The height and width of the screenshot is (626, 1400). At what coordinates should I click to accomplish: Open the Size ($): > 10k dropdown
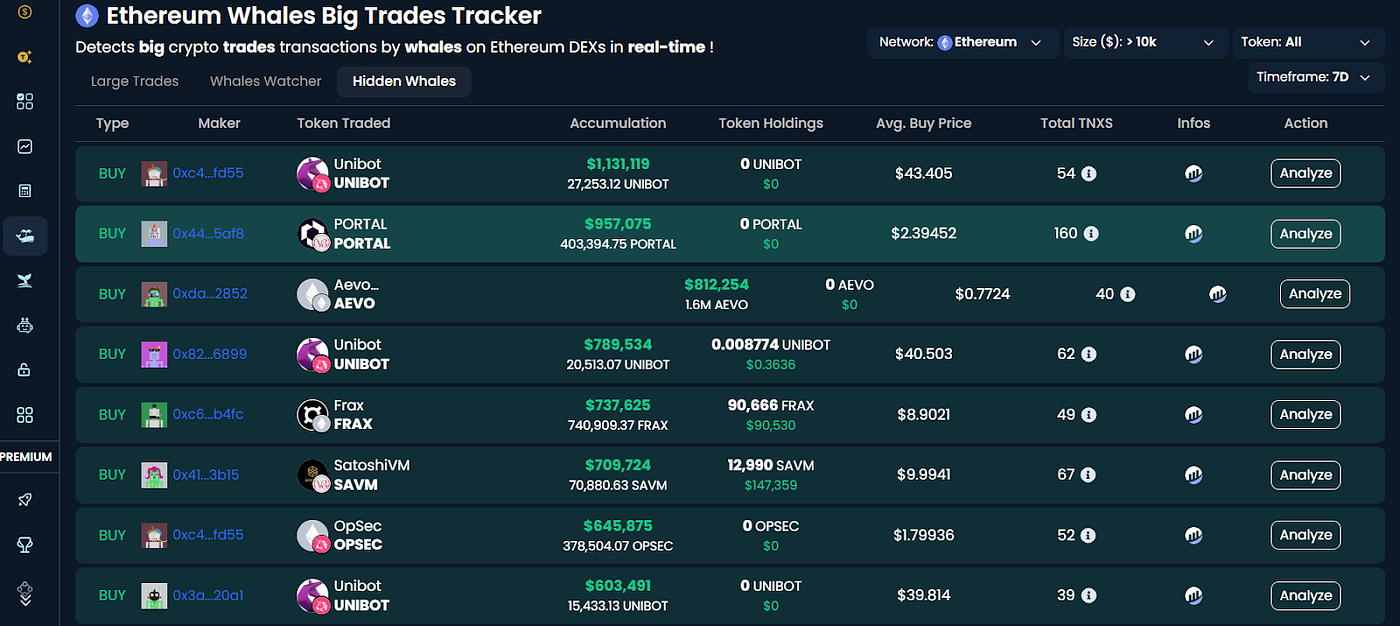coord(1145,42)
